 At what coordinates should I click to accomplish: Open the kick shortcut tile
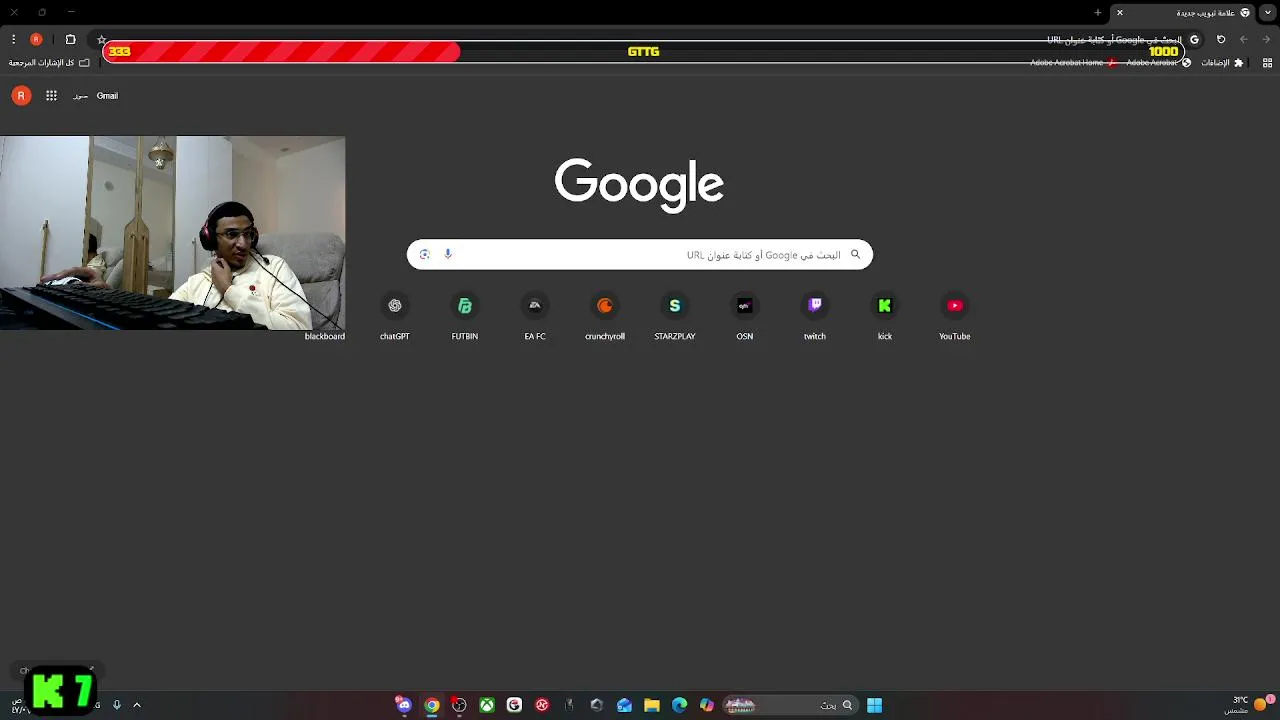884,316
